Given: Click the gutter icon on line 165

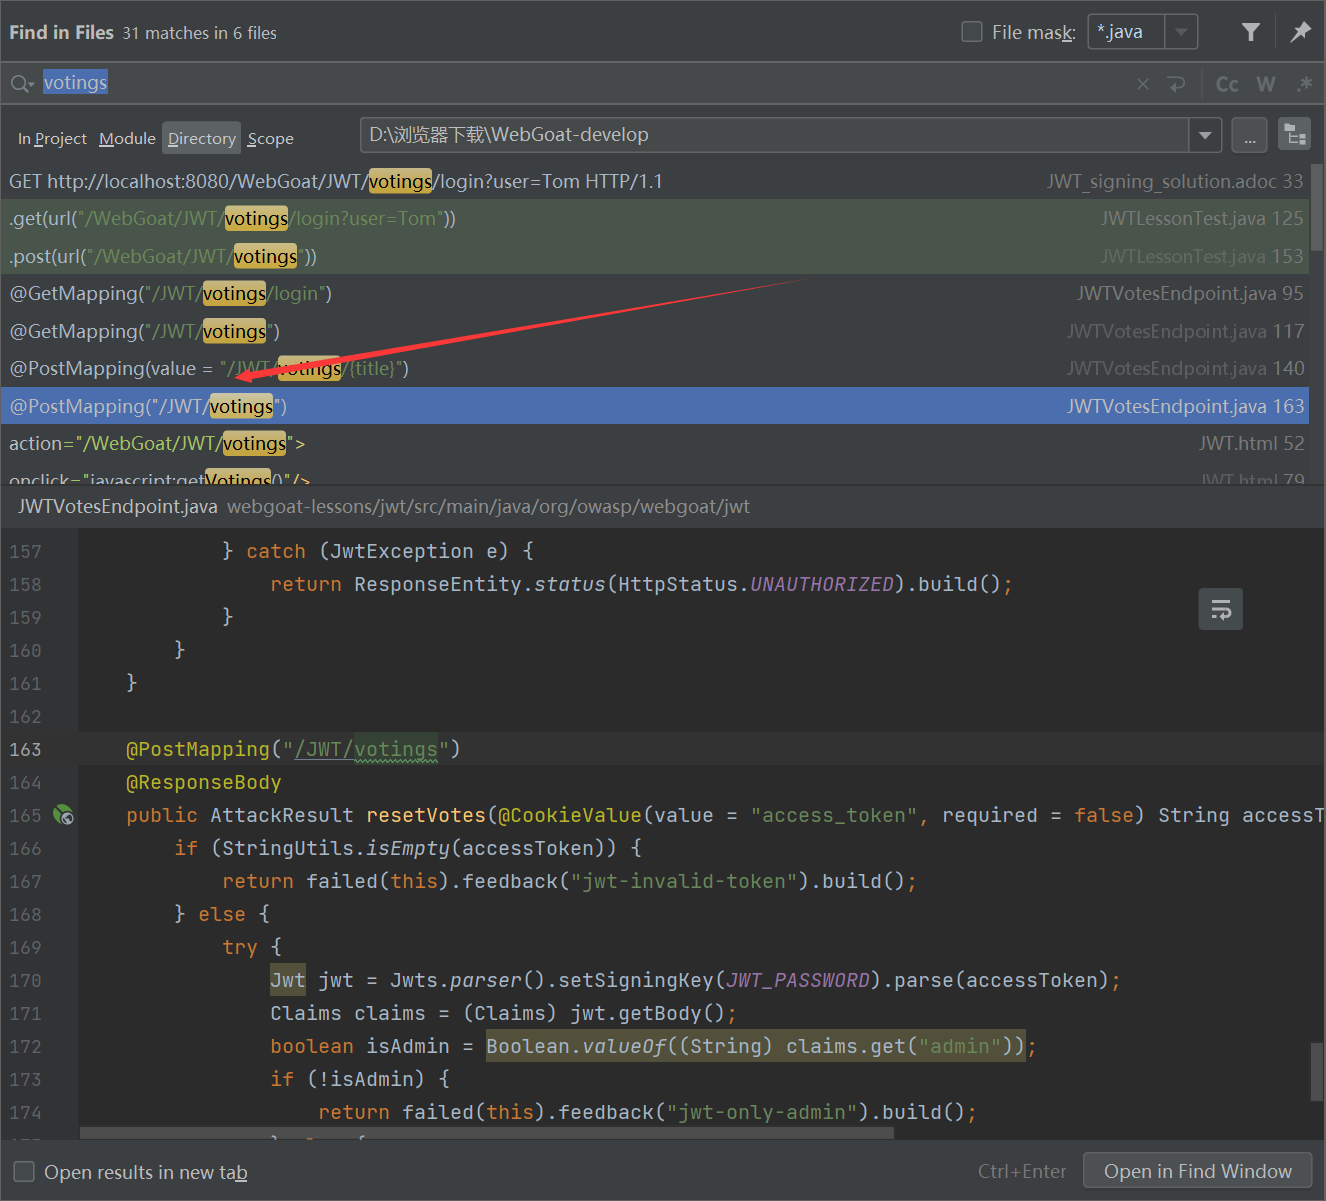Looking at the screenshot, I should click(64, 815).
